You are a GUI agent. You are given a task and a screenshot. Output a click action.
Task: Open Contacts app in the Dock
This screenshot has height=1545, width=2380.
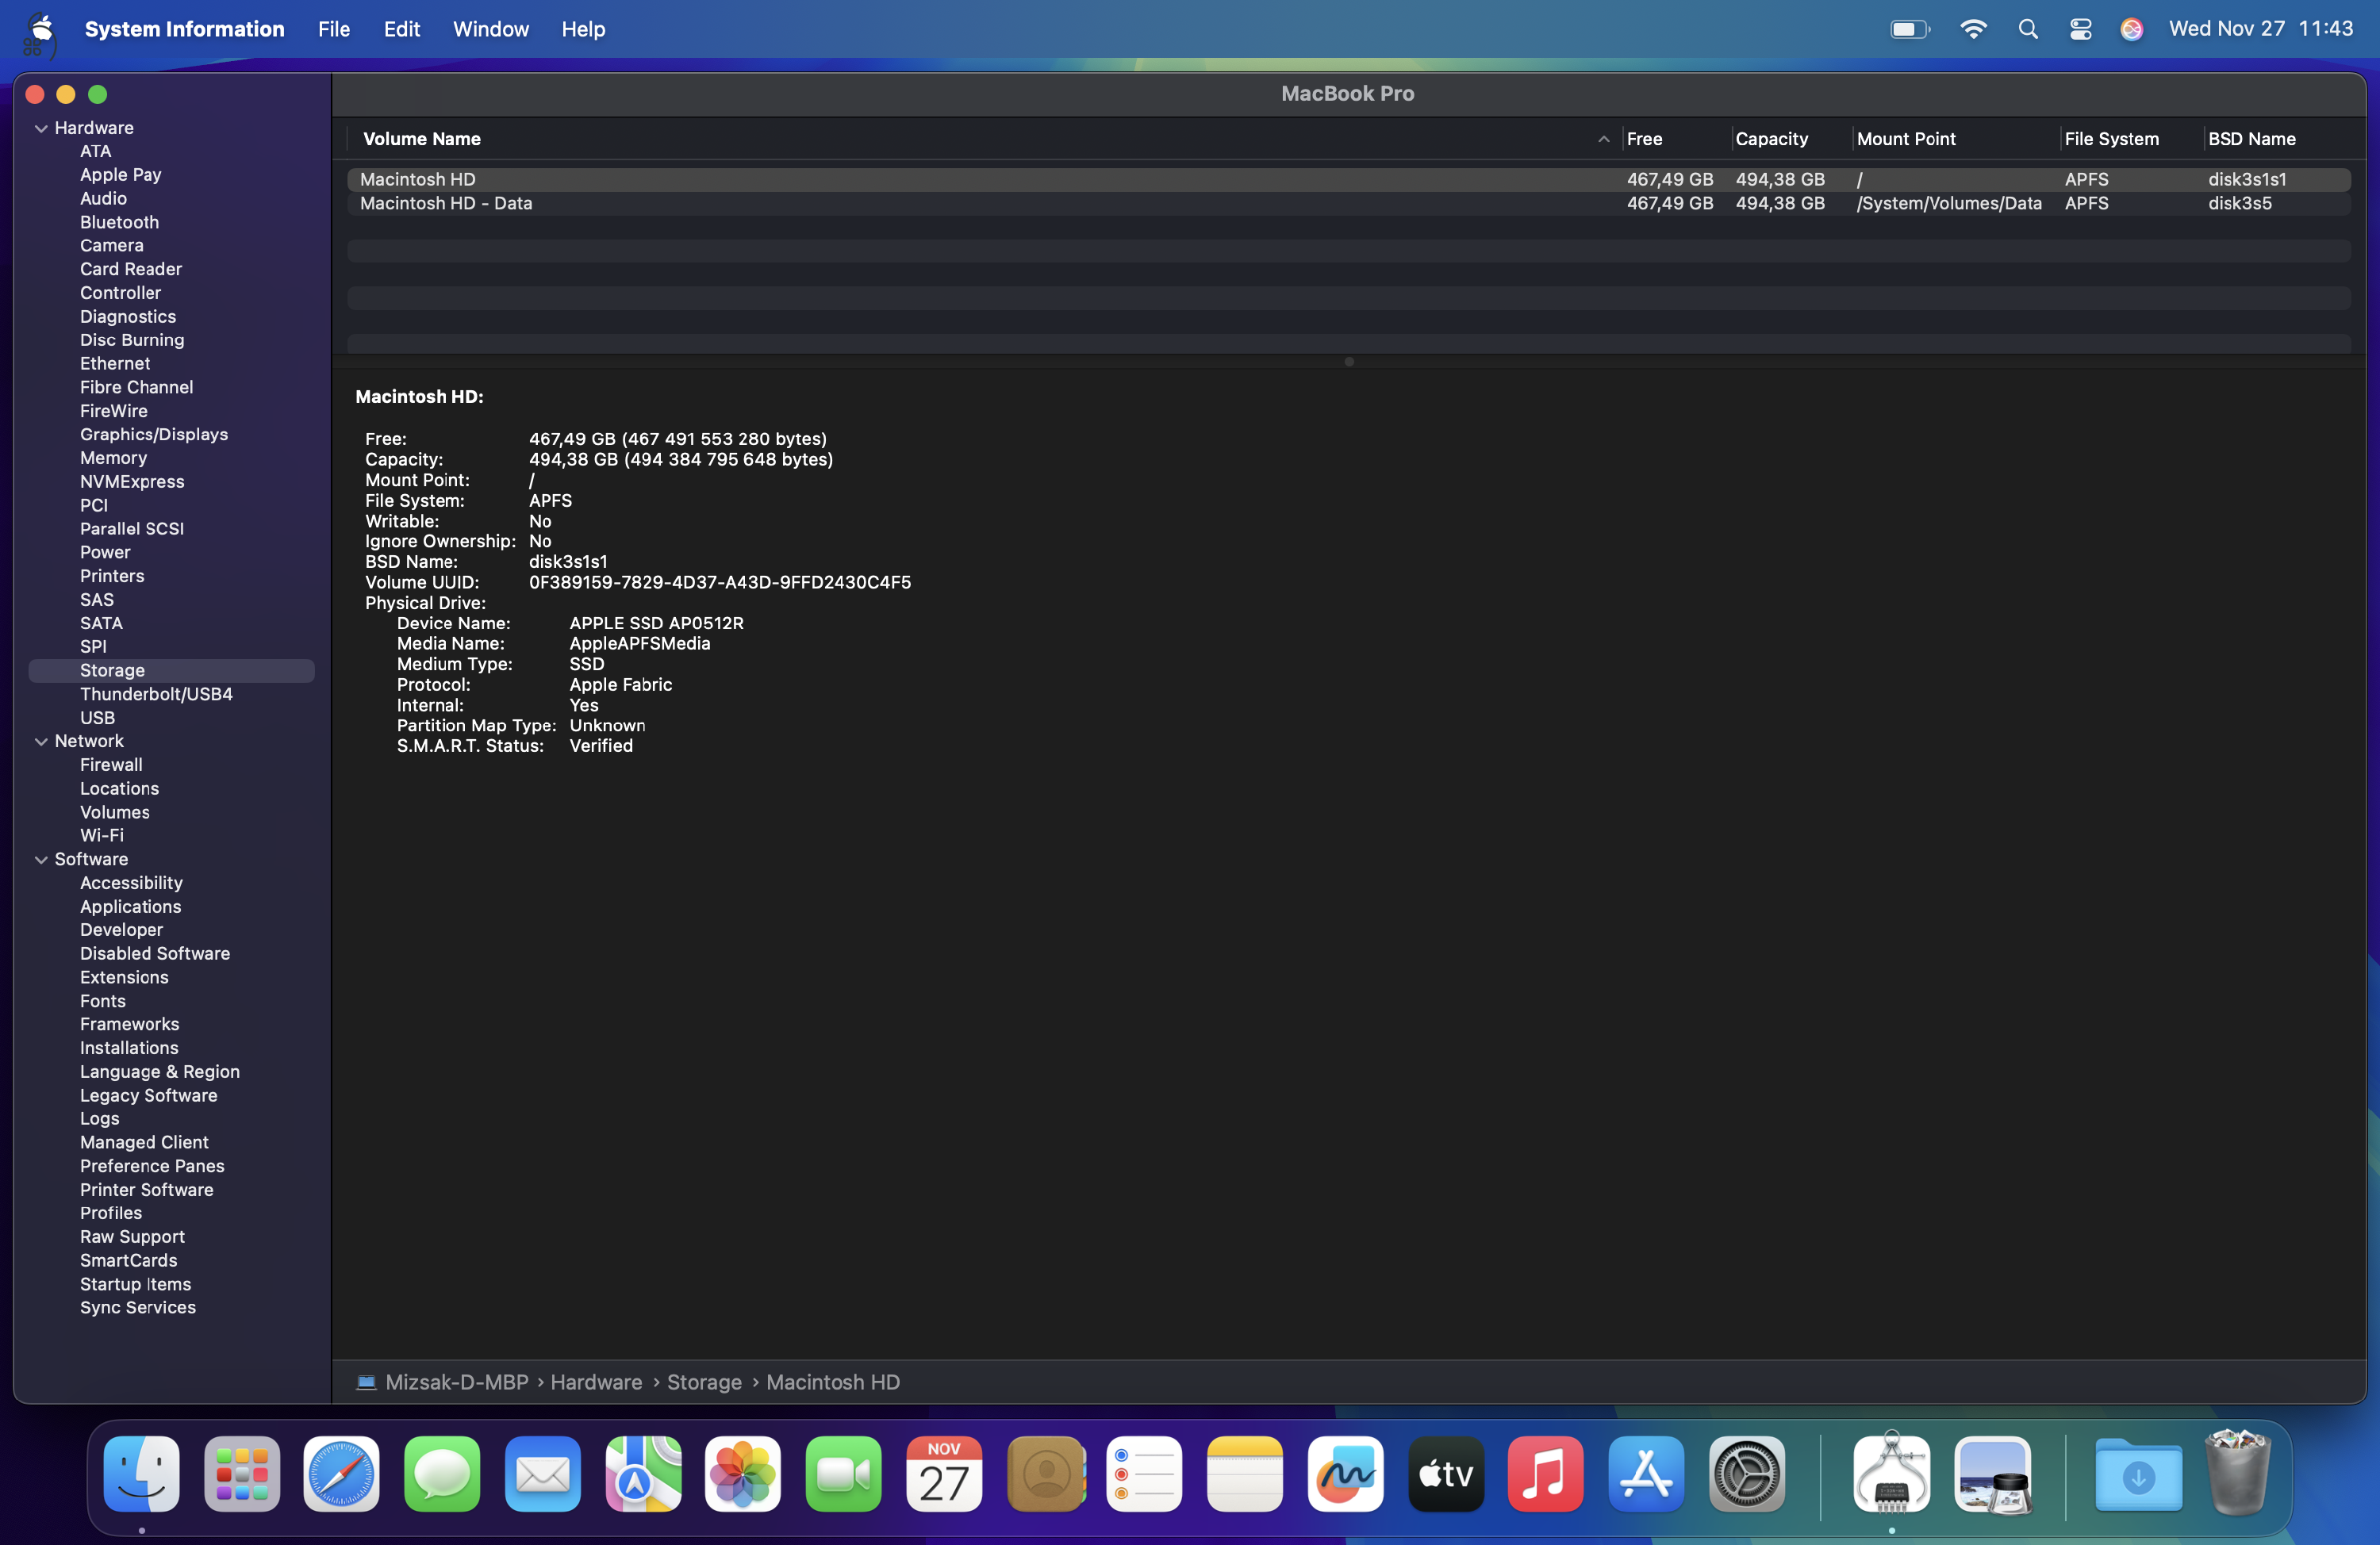(1046, 1473)
